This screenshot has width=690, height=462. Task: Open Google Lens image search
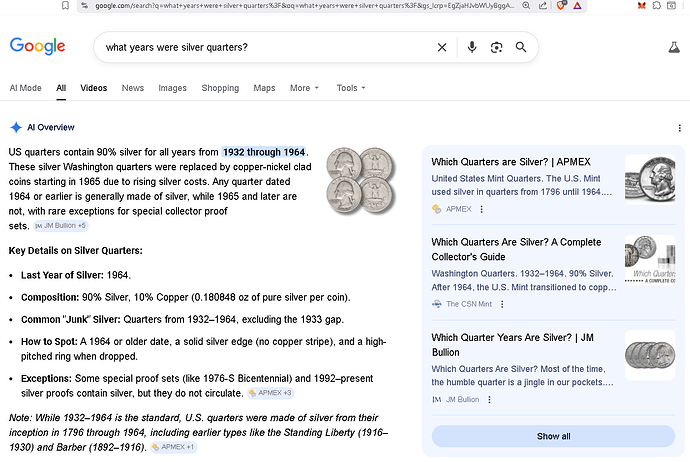(496, 47)
